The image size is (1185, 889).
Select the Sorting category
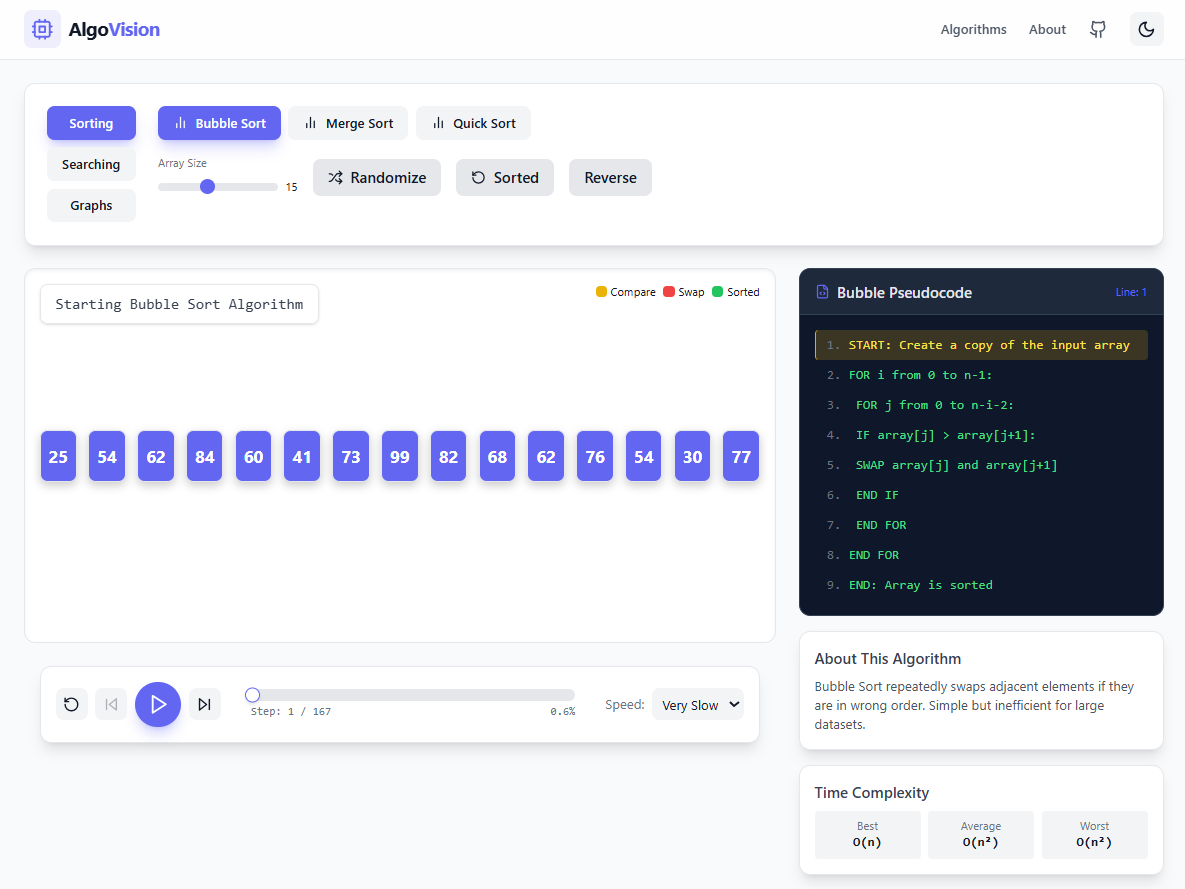[x=91, y=123]
